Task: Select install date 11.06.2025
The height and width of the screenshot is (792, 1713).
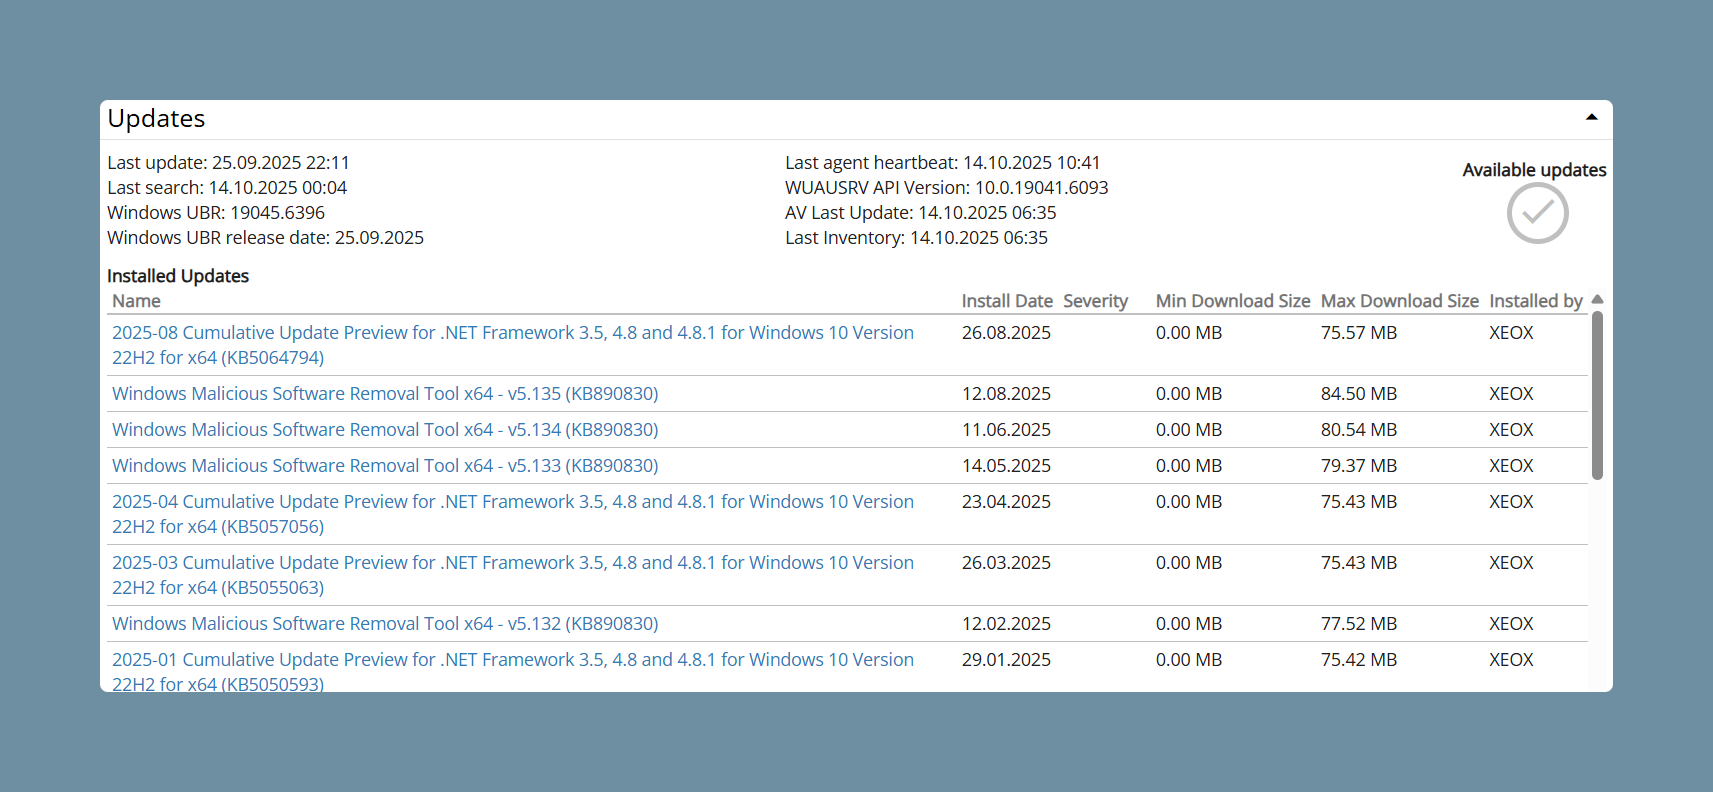Action: 1006,430
